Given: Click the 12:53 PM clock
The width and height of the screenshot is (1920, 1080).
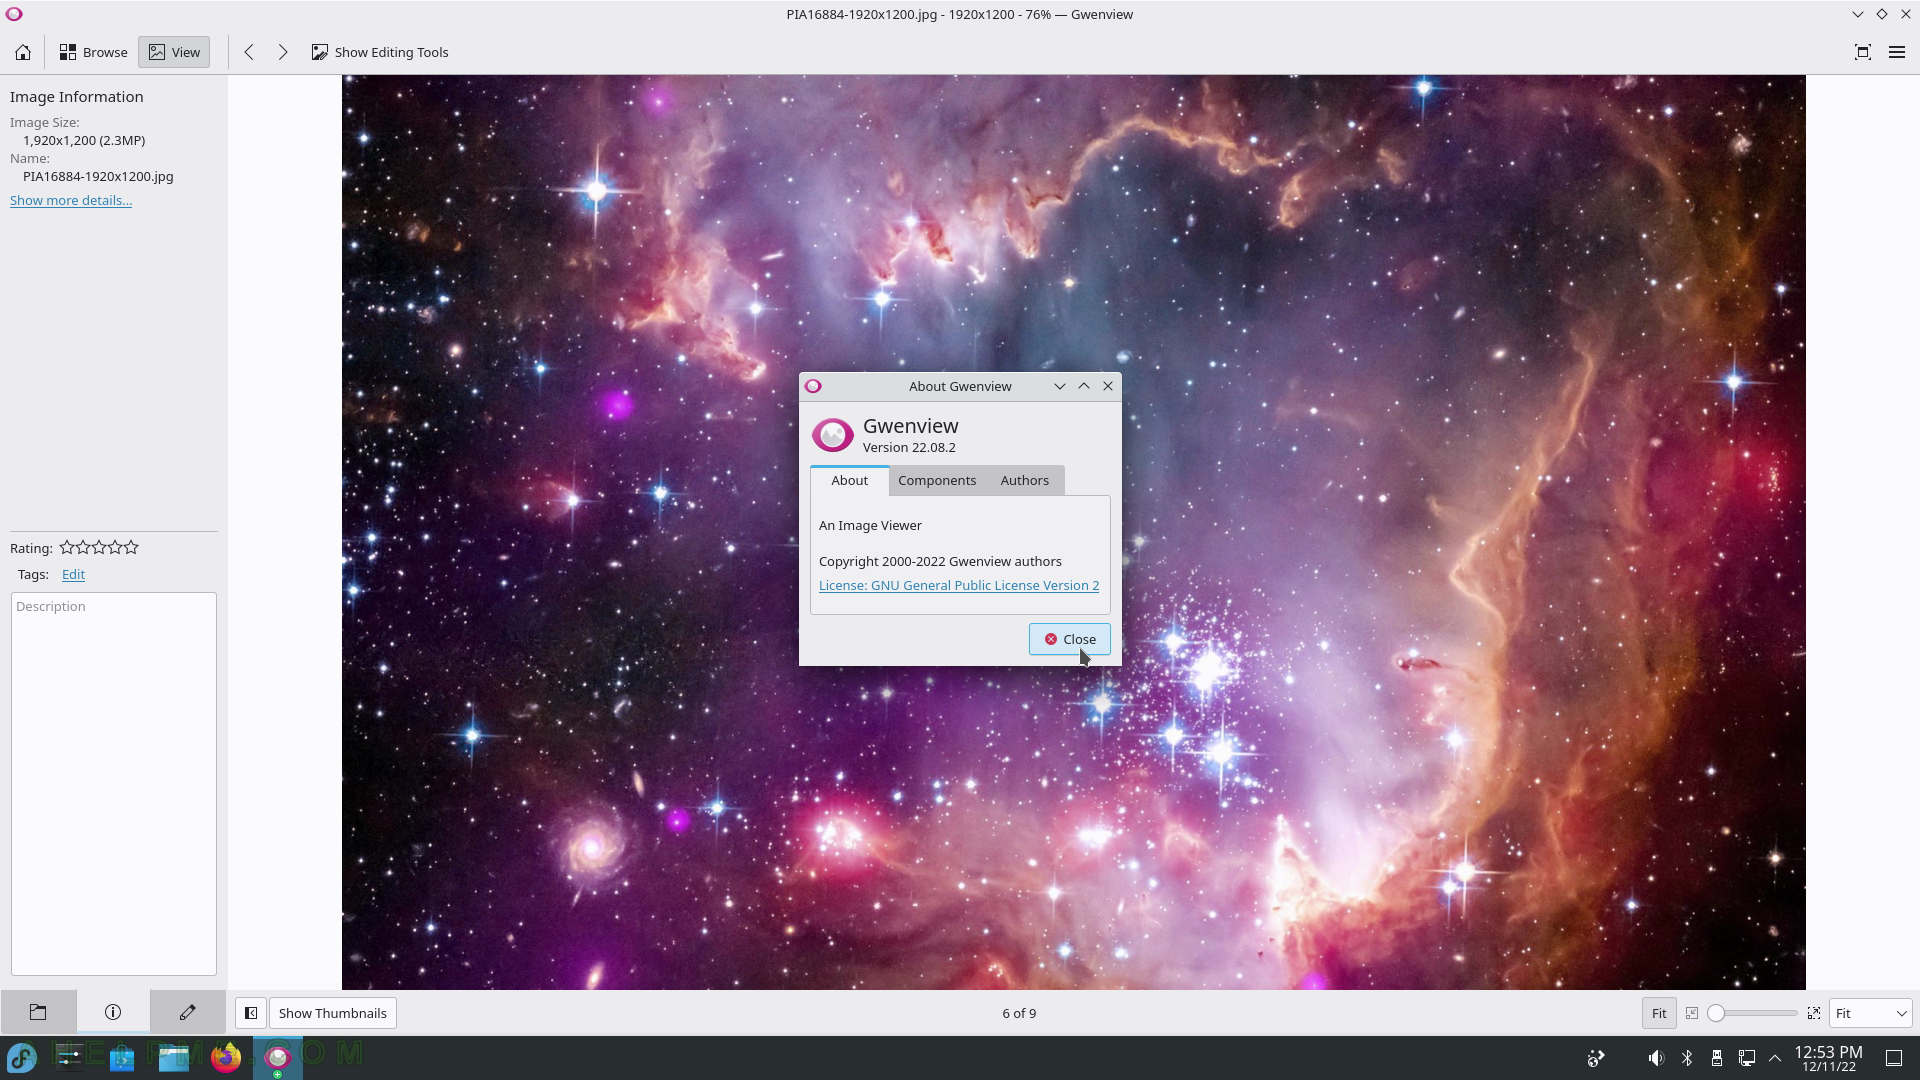Looking at the screenshot, I should click(1828, 1052).
